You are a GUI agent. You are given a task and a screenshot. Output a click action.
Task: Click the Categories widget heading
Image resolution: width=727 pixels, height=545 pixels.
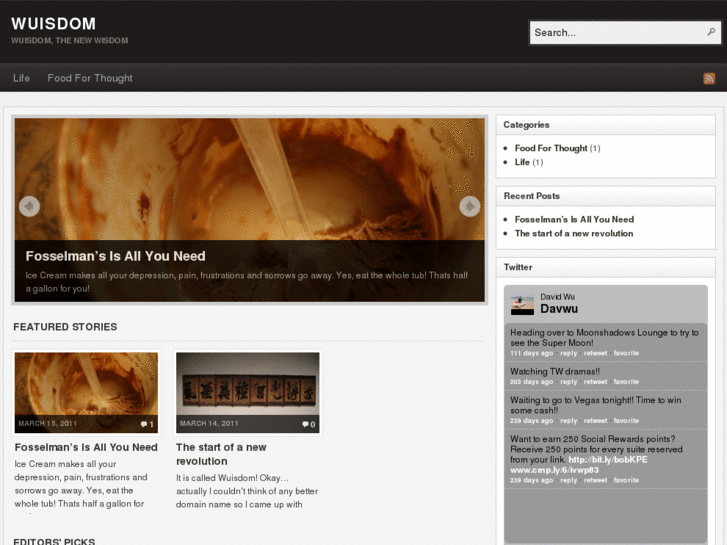coord(526,125)
